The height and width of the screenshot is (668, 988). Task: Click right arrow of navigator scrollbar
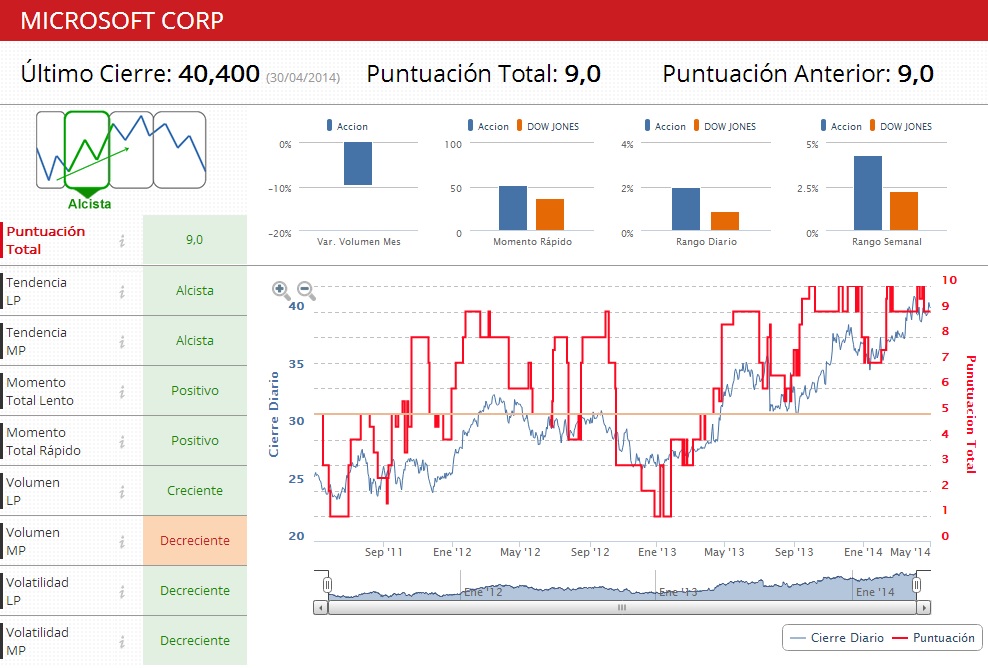[924, 607]
